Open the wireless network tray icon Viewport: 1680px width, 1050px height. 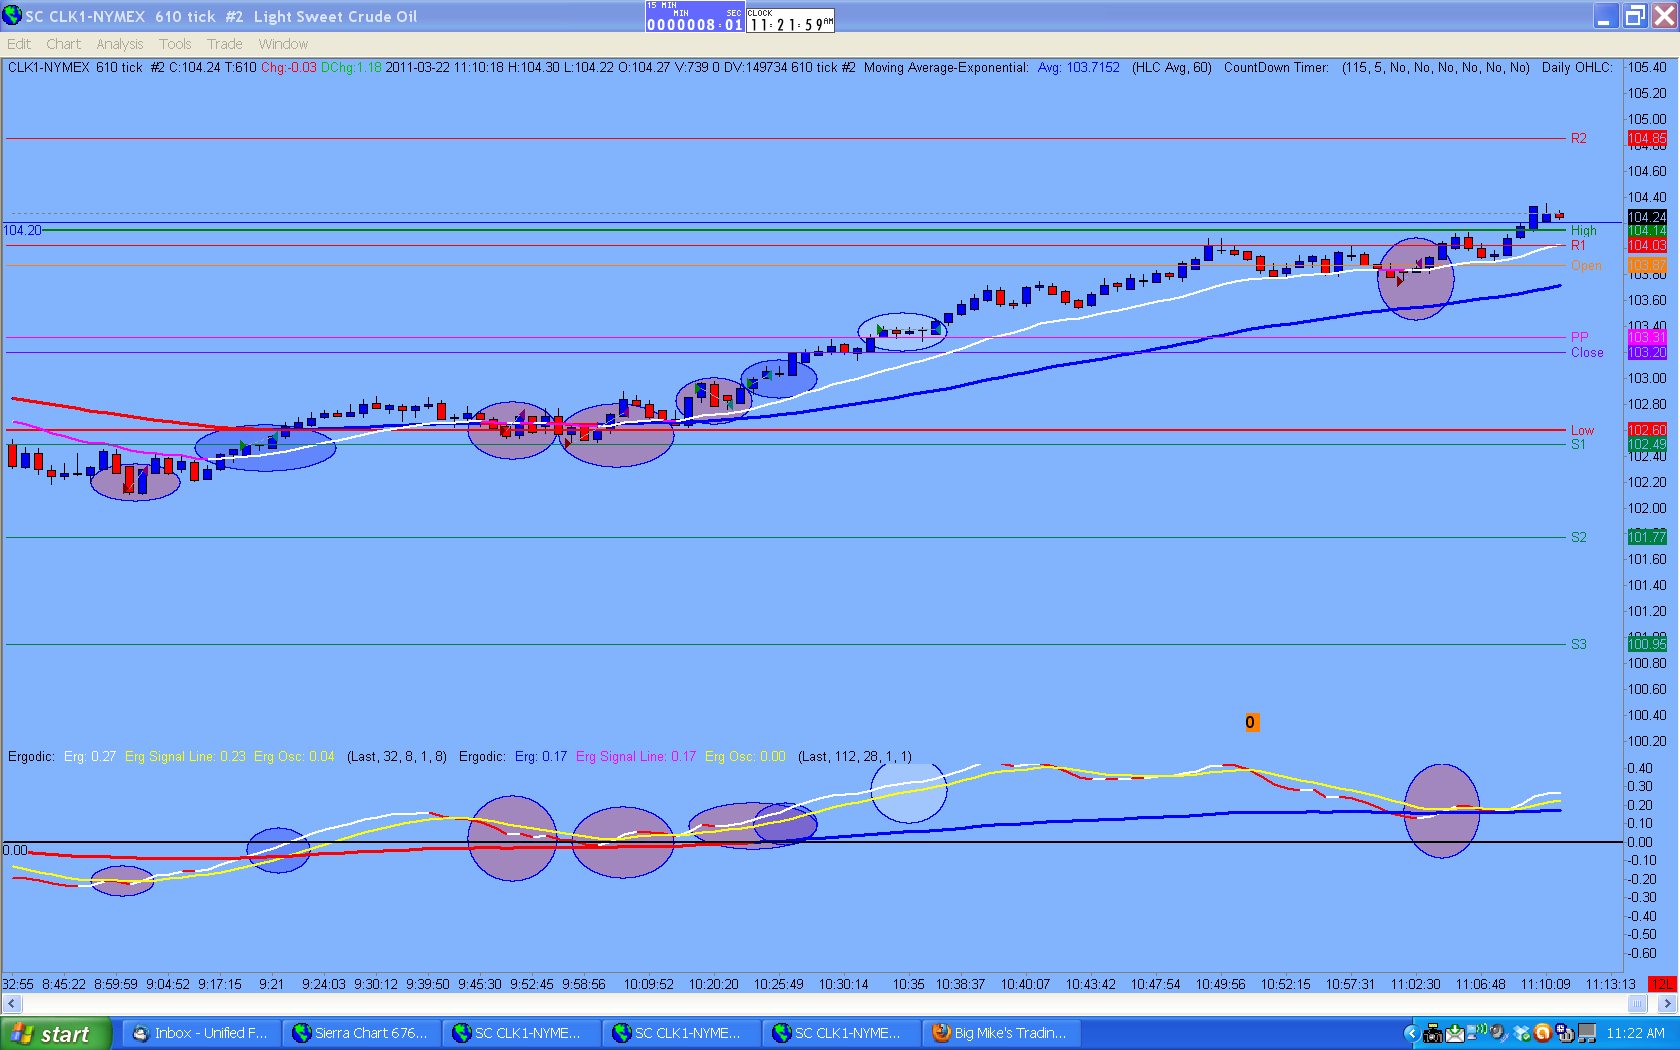point(1477,1033)
